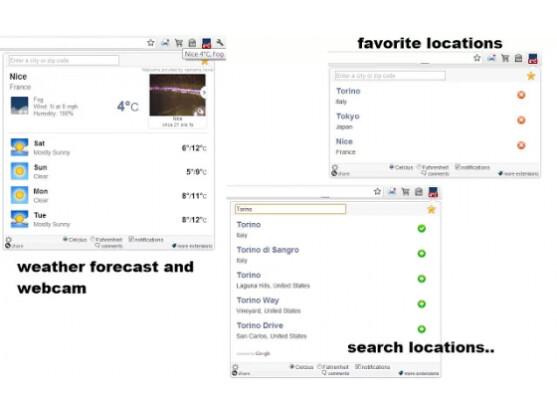Open more extensions in weather forecast popup
The width and height of the screenshot is (557, 418).
[x=192, y=246]
